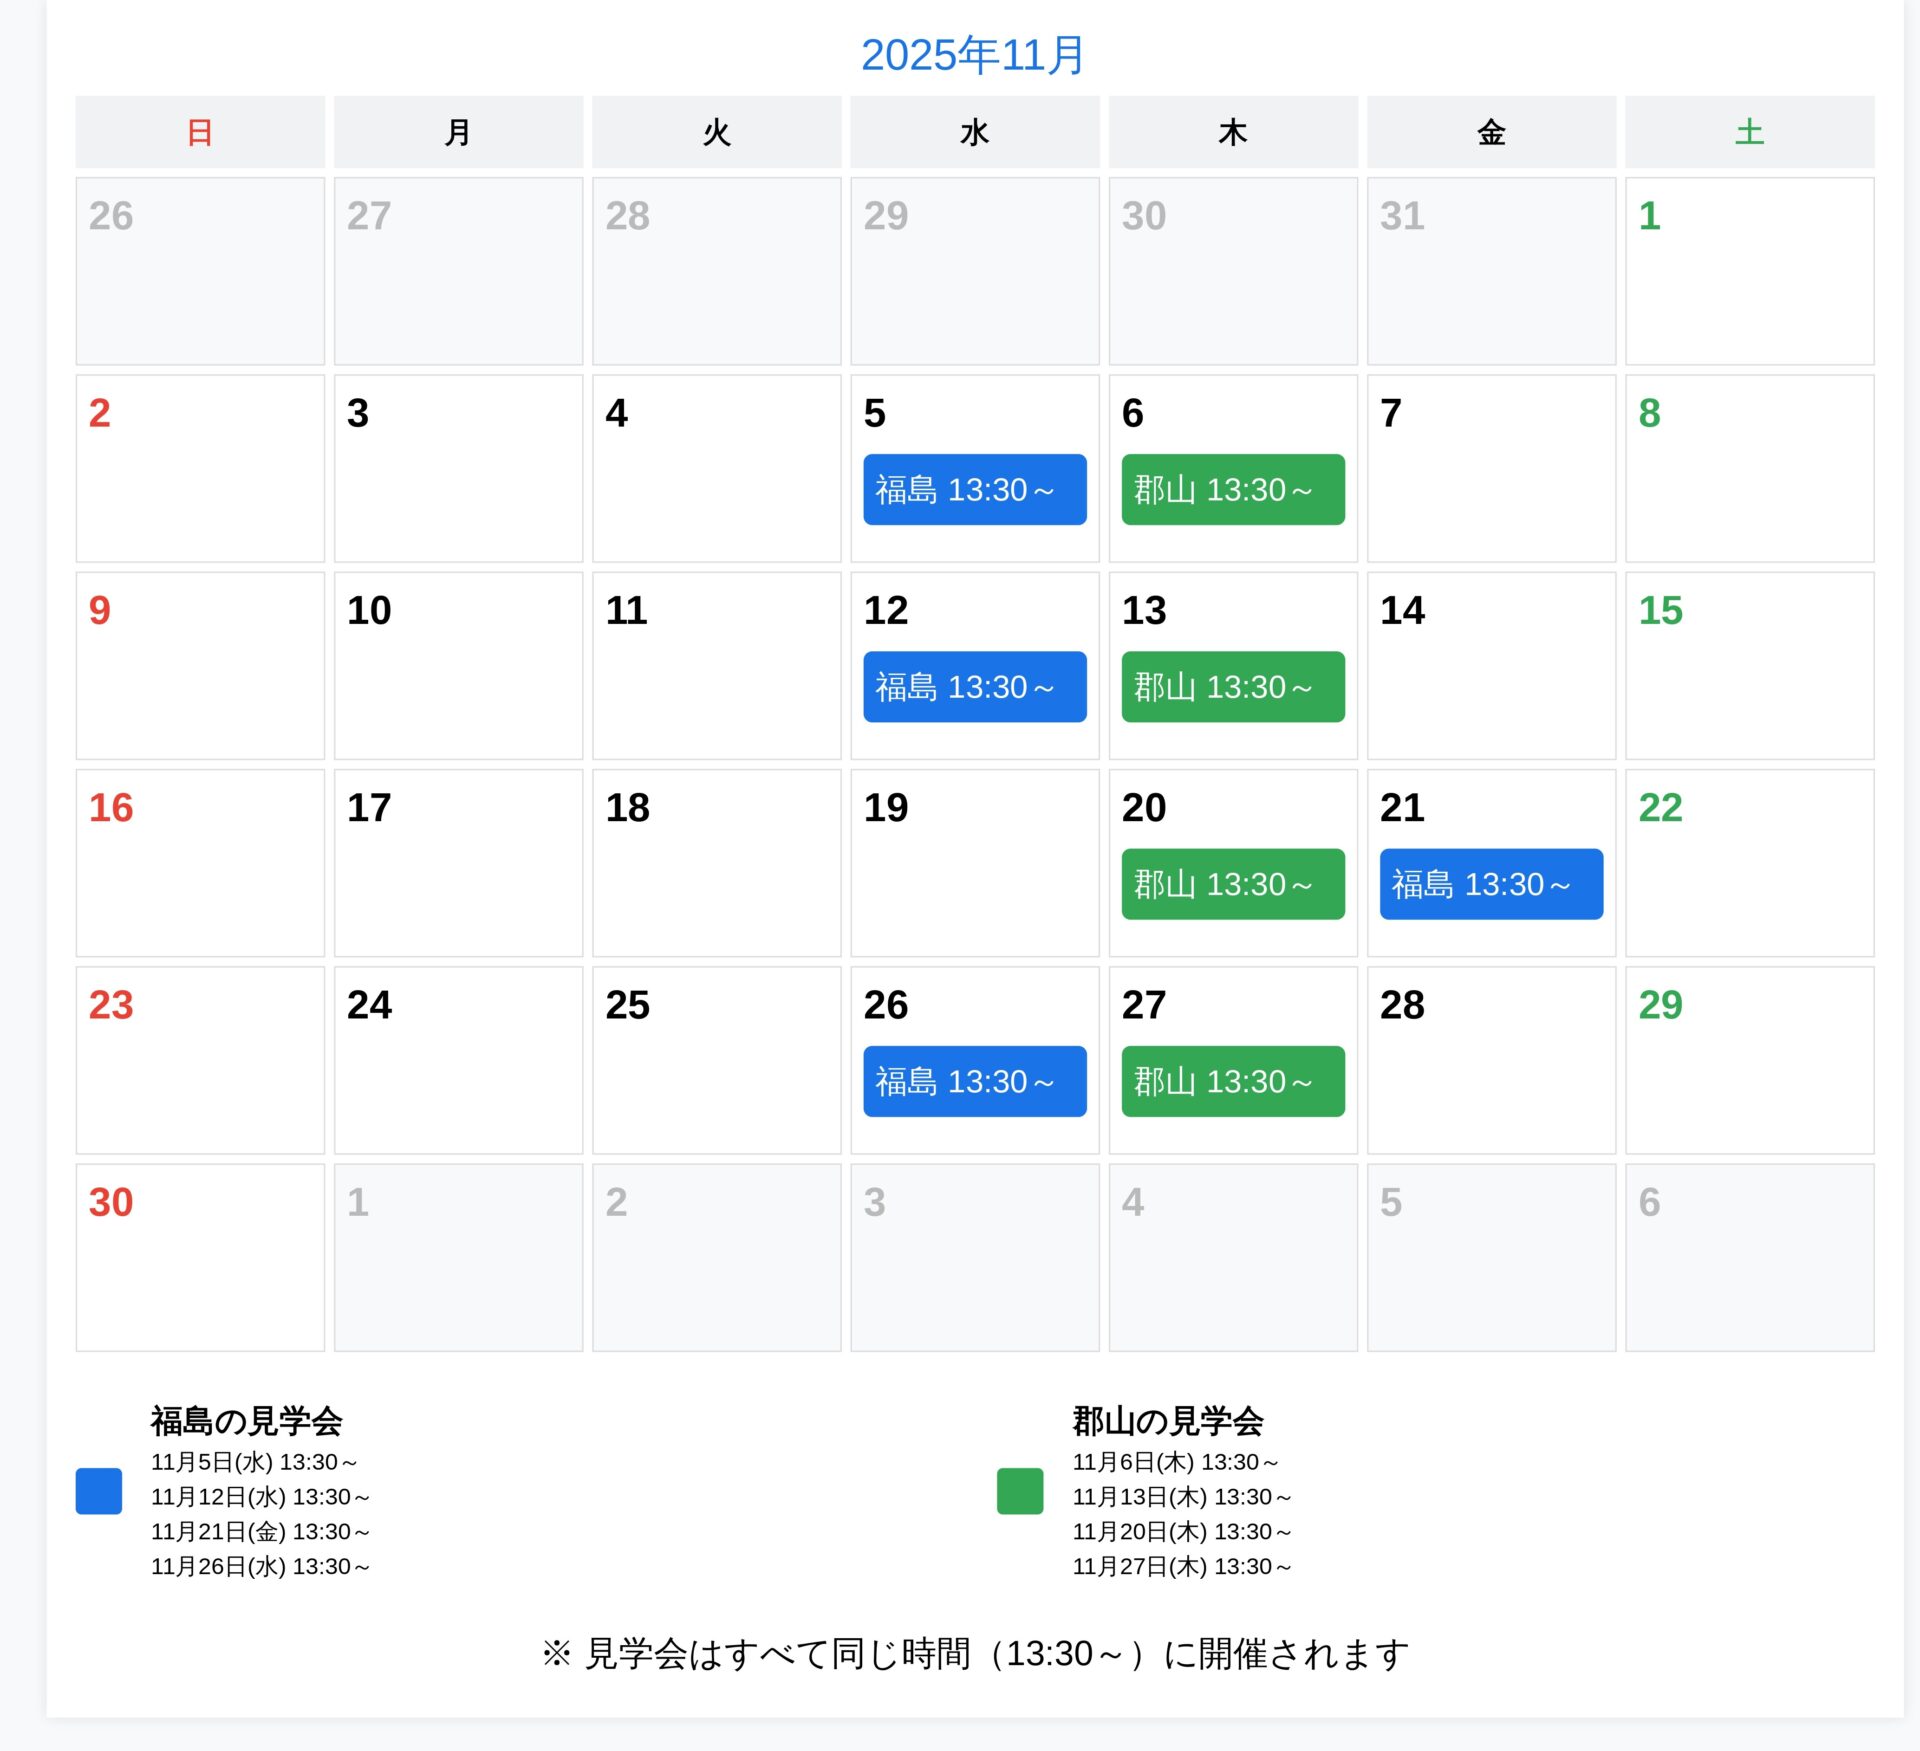Click the November 1 Saturday cell
The width and height of the screenshot is (1920, 1751).
point(1748,271)
